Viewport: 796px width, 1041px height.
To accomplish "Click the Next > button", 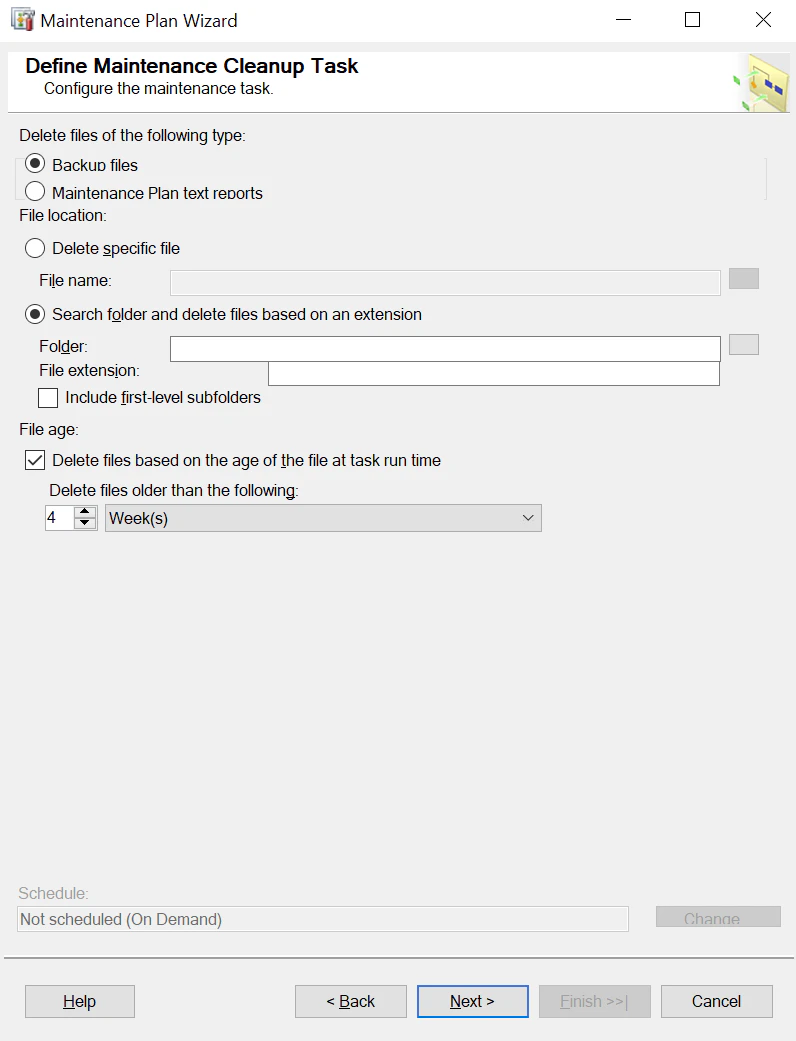I will pyautogui.click(x=473, y=1001).
